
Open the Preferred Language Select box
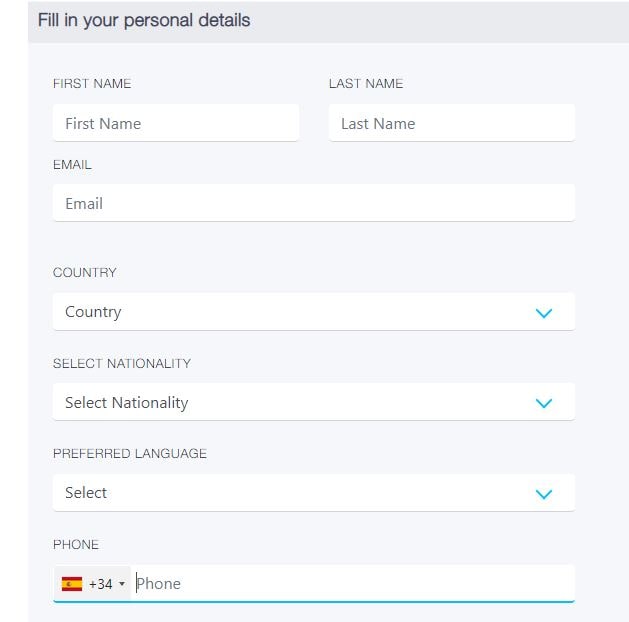pos(314,493)
